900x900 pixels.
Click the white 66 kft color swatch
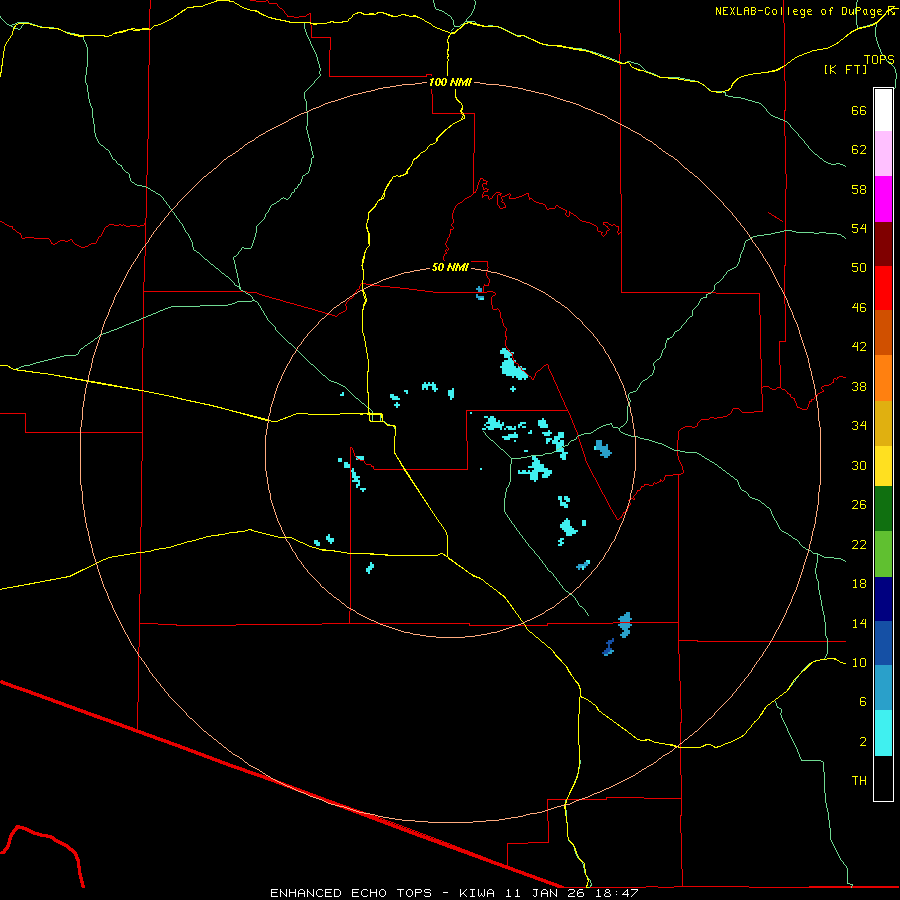pyautogui.click(x=883, y=110)
